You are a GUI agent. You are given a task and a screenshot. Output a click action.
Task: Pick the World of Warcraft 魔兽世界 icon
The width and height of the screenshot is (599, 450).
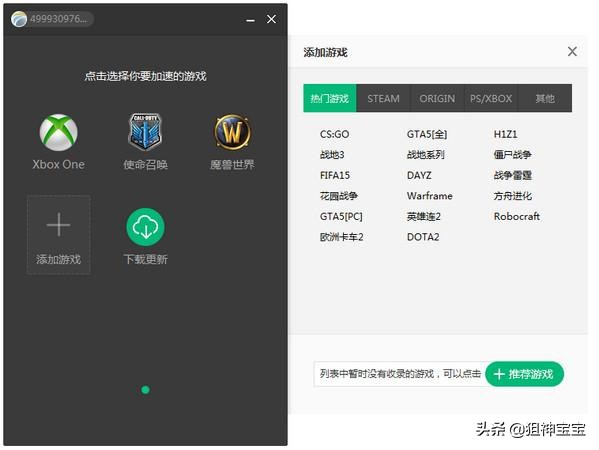tap(232, 132)
